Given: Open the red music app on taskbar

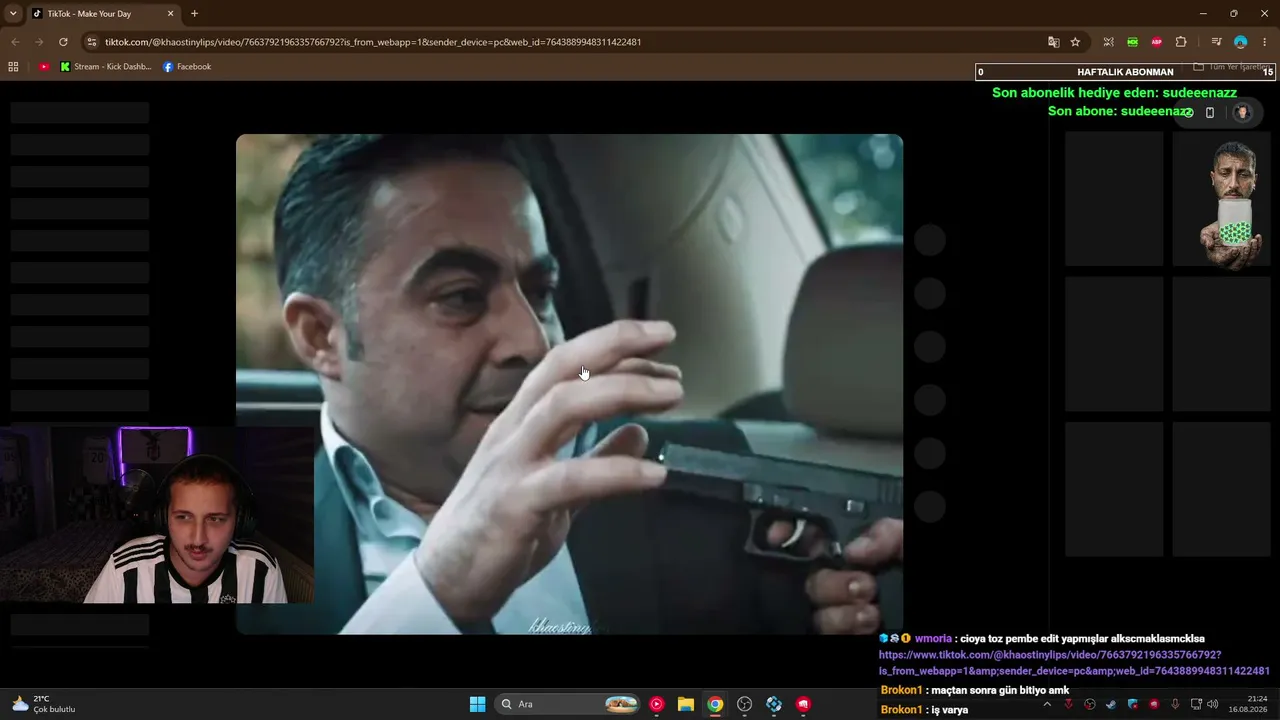Looking at the screenshot, I should click(x=656, y=704).
